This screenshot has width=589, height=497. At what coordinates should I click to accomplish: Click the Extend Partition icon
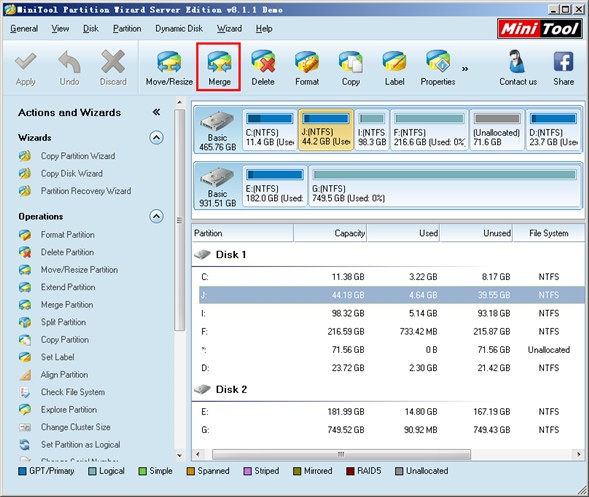pos(25,287)
